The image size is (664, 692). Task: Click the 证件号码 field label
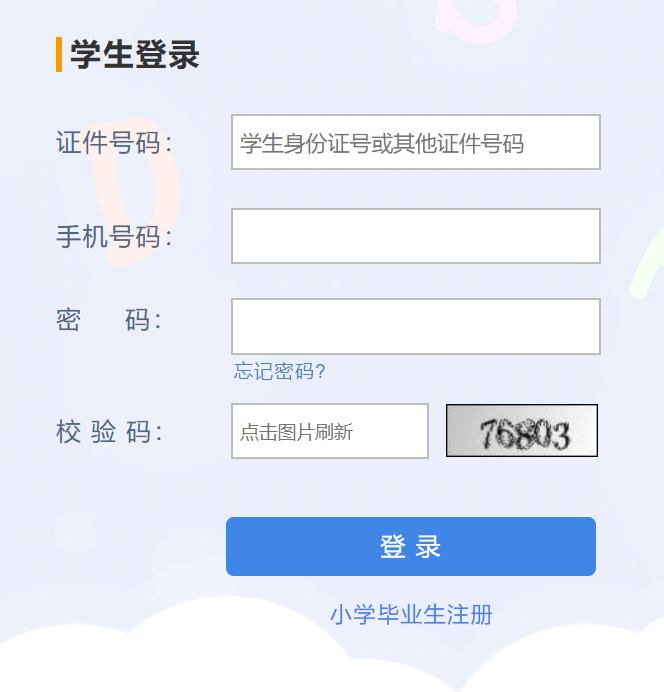pyautogui.click(x=113, y=143)
